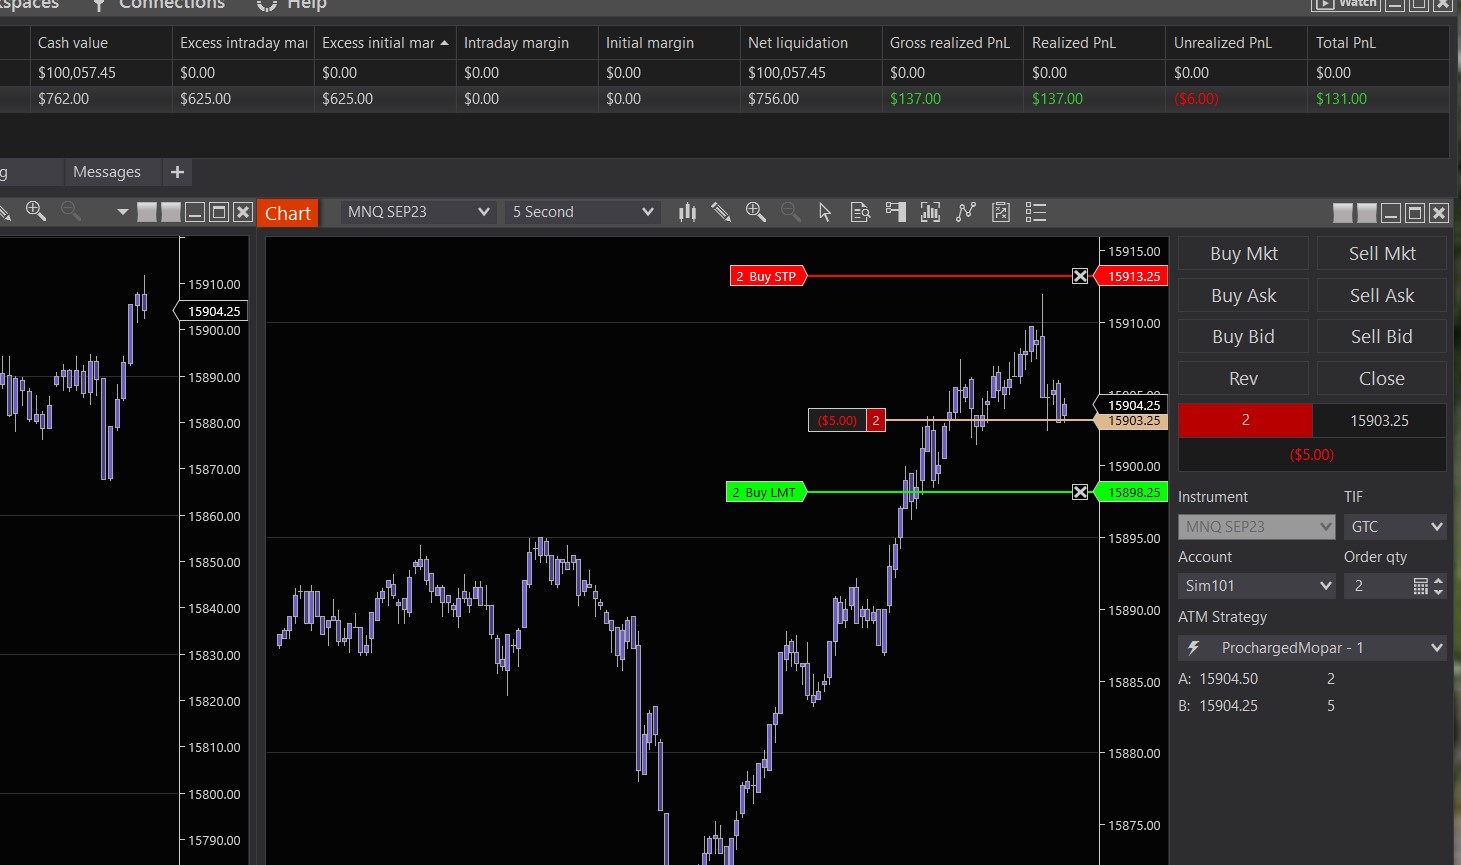The width and height of the screenshot is (1461, 865).
Task: Open the chart properties list icon
Action: 1036,212
